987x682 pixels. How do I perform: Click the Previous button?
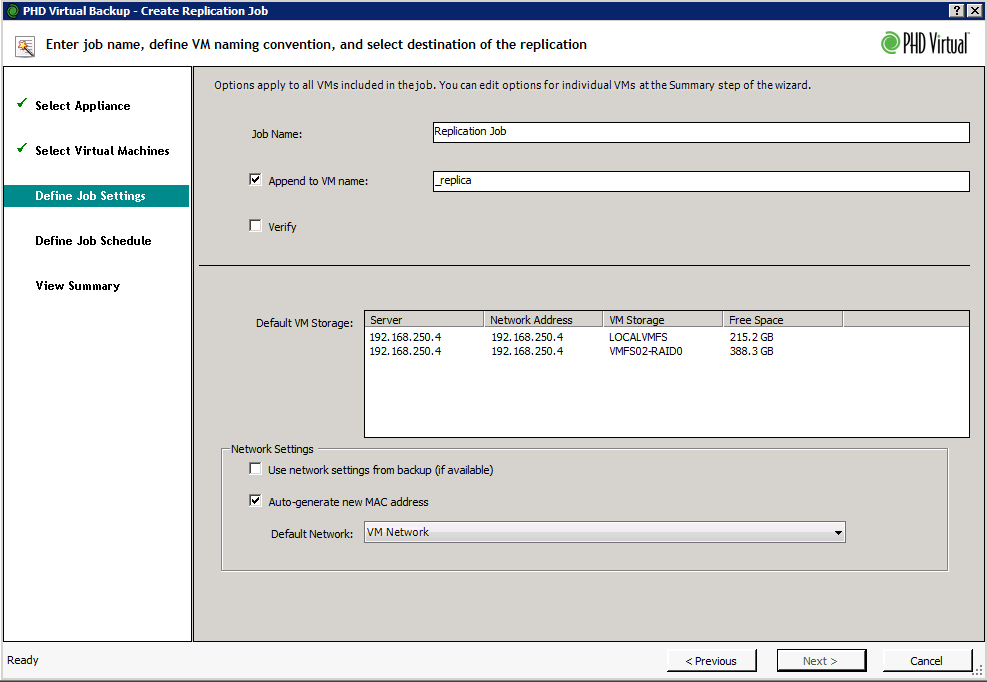[x=711, y=661]
